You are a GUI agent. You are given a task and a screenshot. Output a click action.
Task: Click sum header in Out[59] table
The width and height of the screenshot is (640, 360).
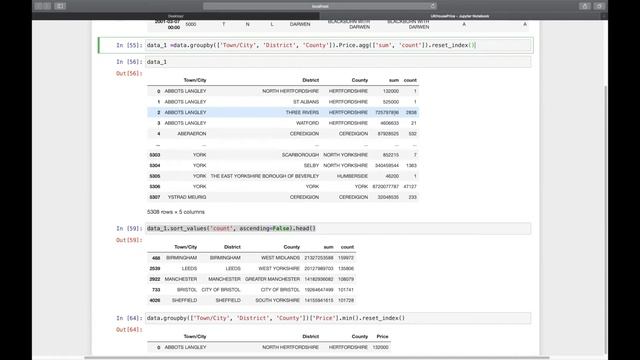click(x=329, y=247)
